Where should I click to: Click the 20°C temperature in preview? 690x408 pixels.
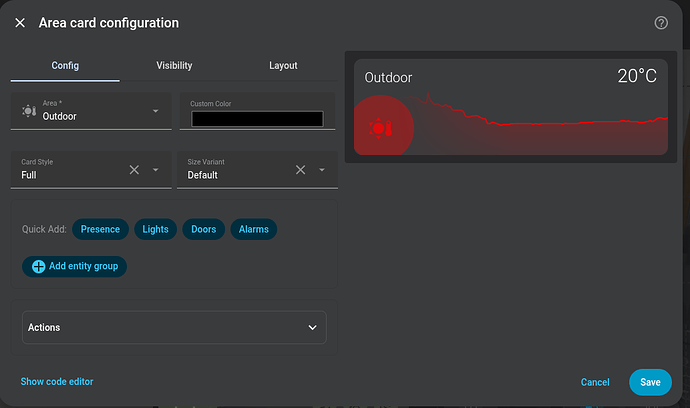pos(637,76)
